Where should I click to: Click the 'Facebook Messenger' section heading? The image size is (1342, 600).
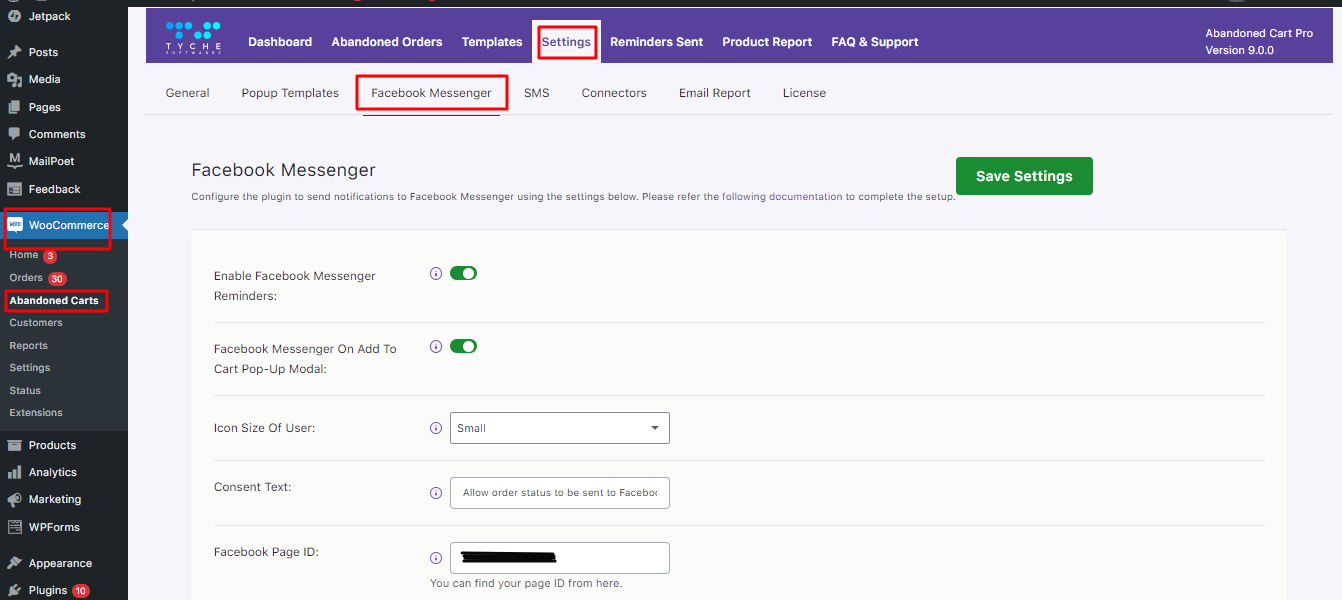(x=283, y=170)
